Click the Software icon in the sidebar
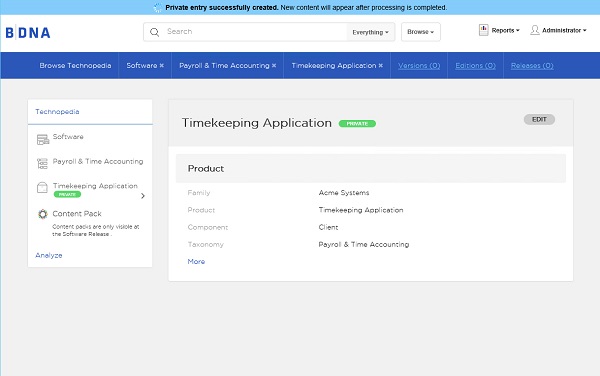The height and width of the screenshot is (376, 600). click(43, 140)
